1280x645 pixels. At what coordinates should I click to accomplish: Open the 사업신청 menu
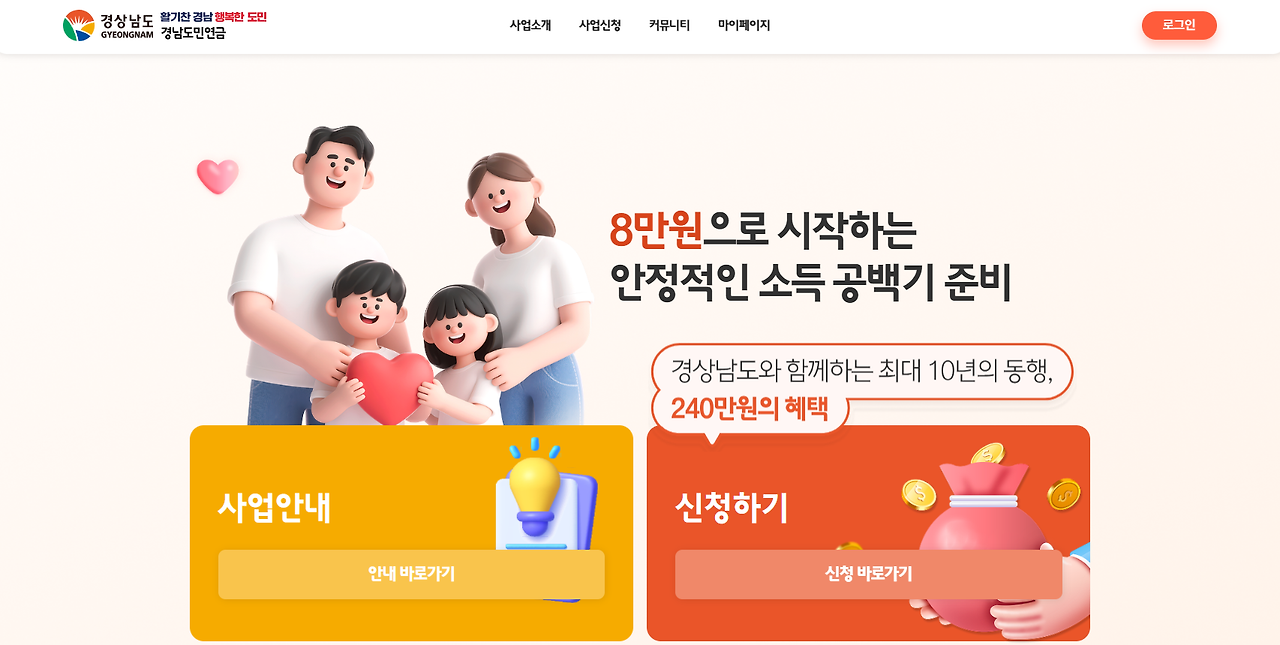click(600, 25)
